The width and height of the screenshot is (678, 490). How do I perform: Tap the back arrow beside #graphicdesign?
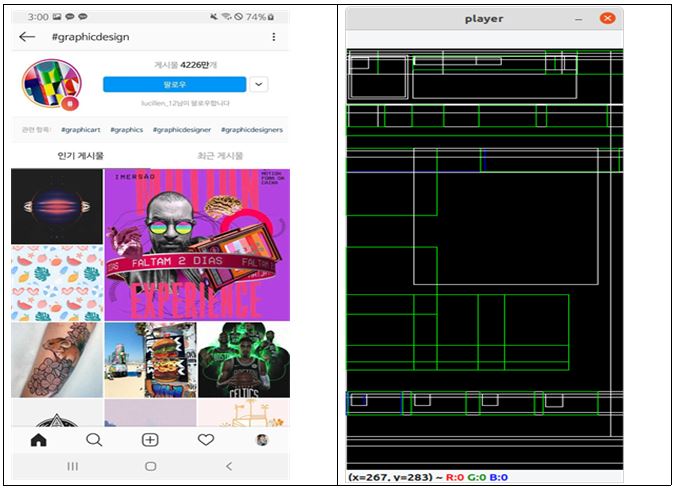coord(27,37)
